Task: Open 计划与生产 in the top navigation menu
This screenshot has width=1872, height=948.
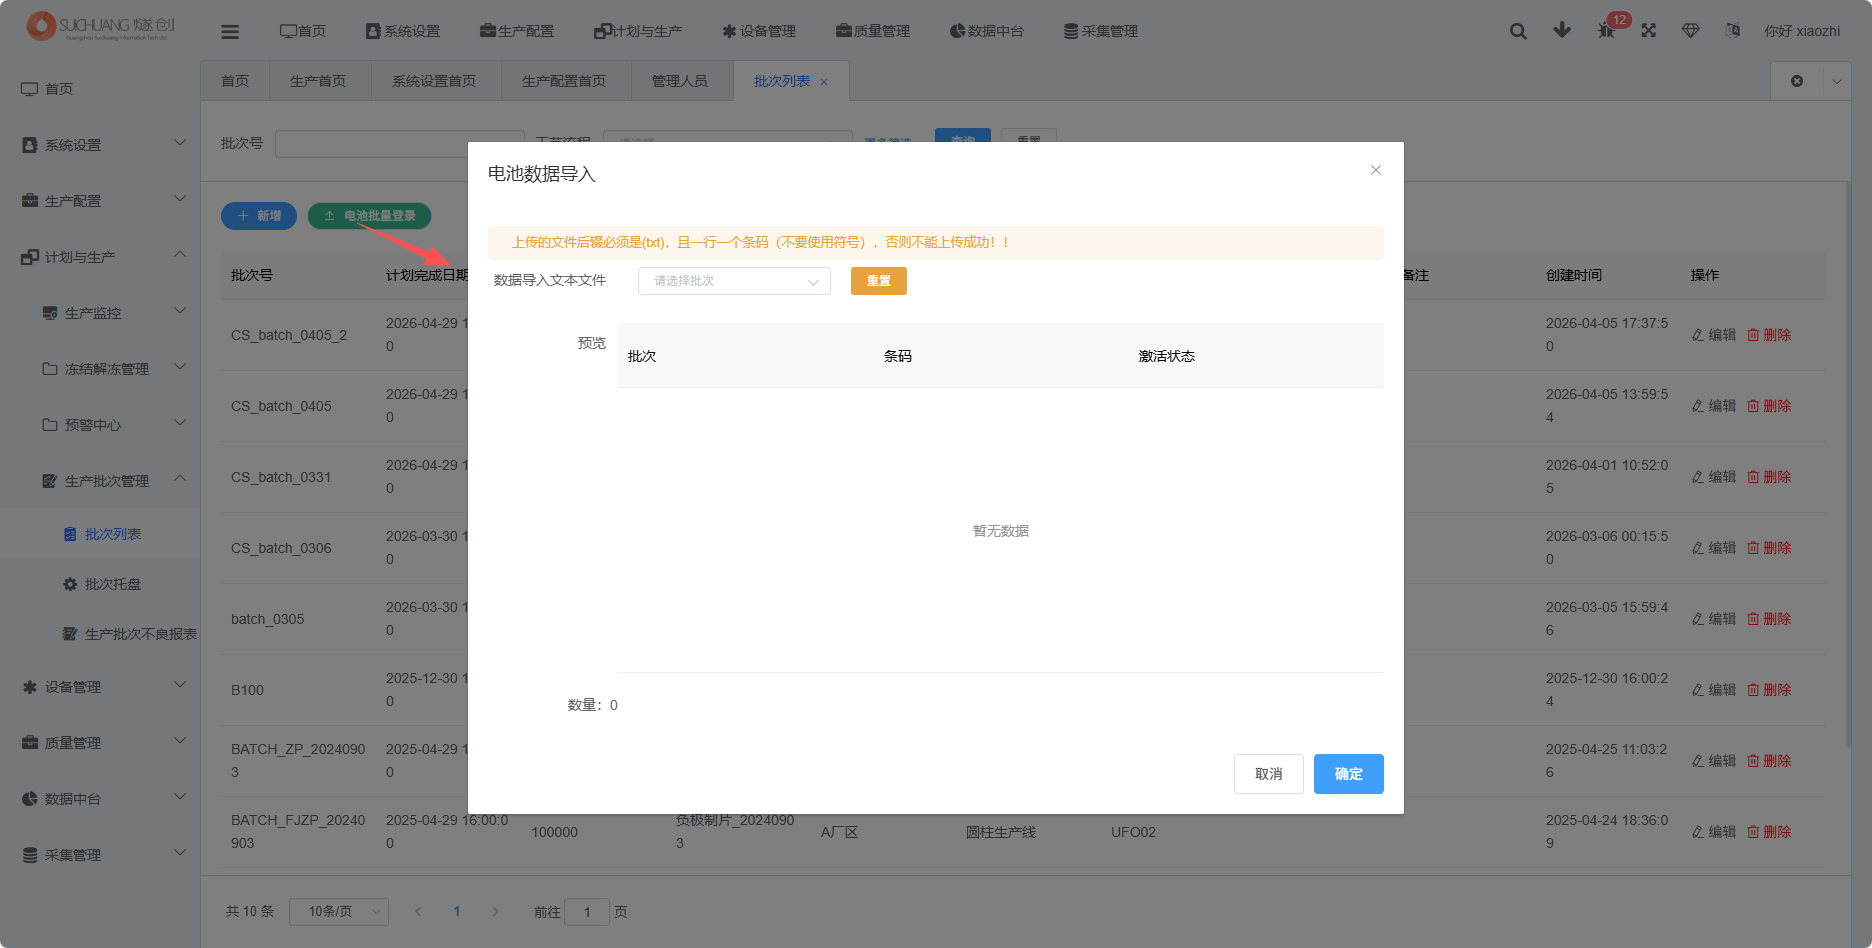Action: tap(638, 31)
